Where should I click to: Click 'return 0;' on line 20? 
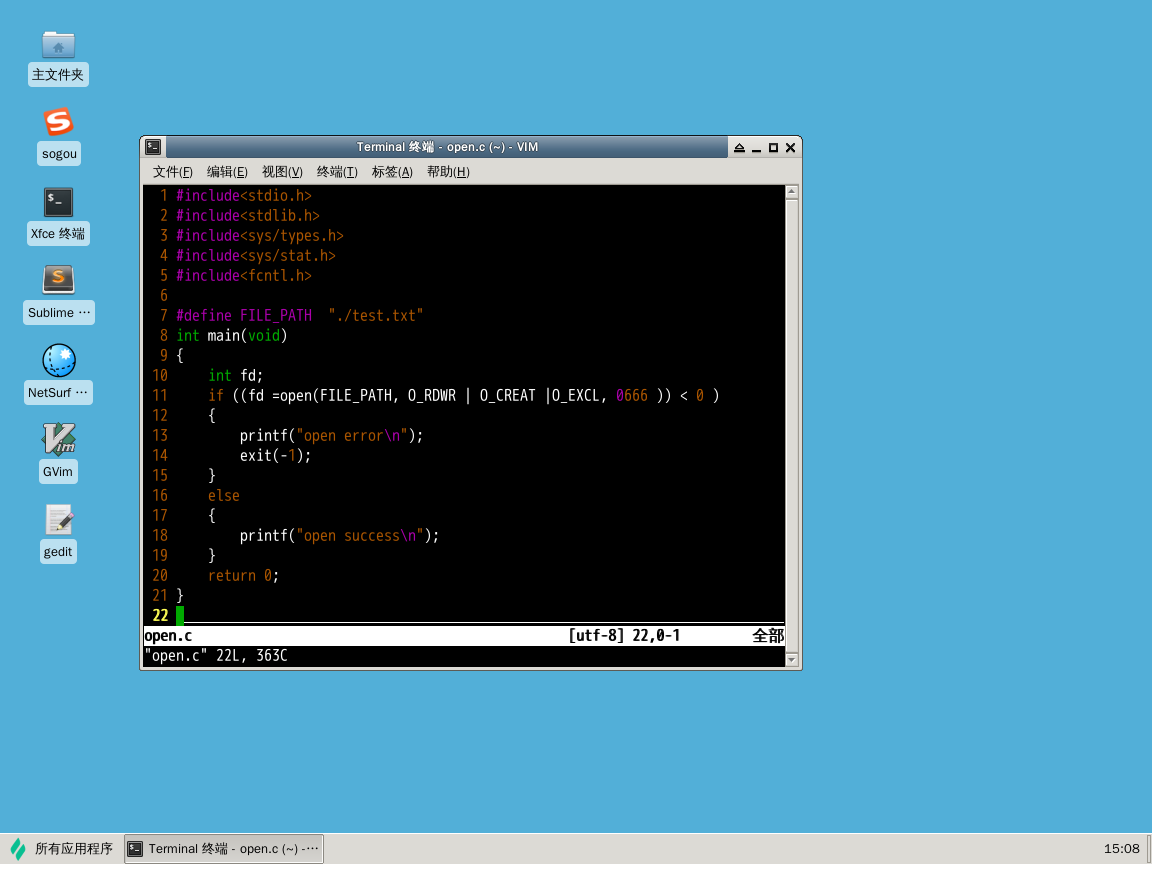pos(243,576)
